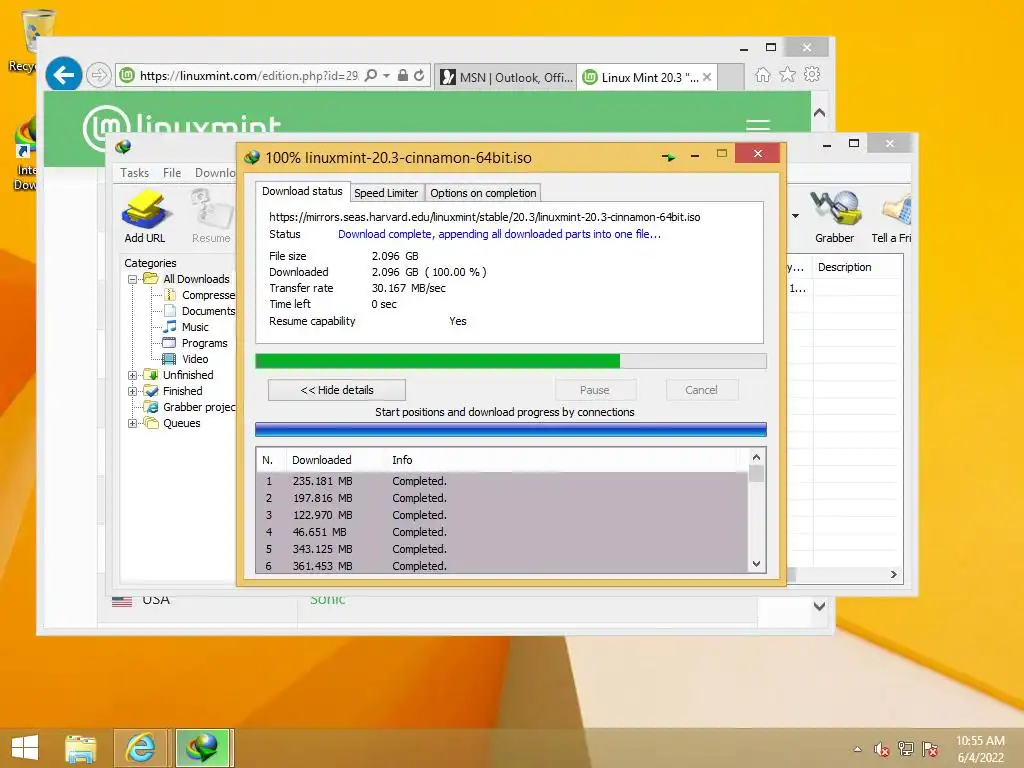Select connection row 235.181 MB
This screenshot has height=768, width=1024.
502,481
